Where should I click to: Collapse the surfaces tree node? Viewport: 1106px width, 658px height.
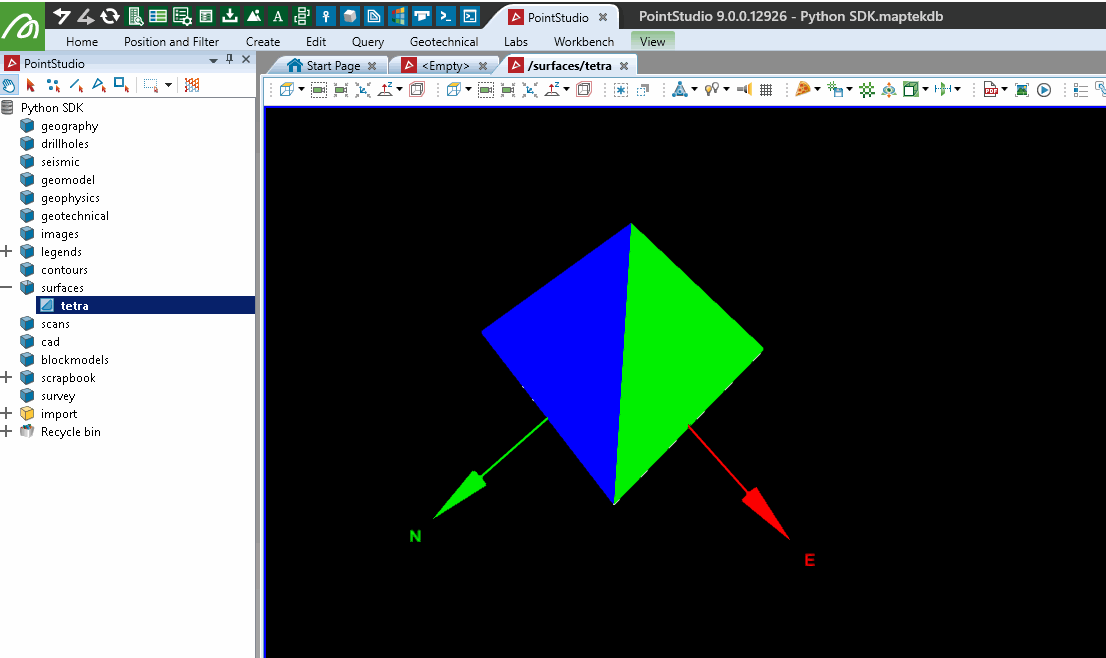point(7,288)
